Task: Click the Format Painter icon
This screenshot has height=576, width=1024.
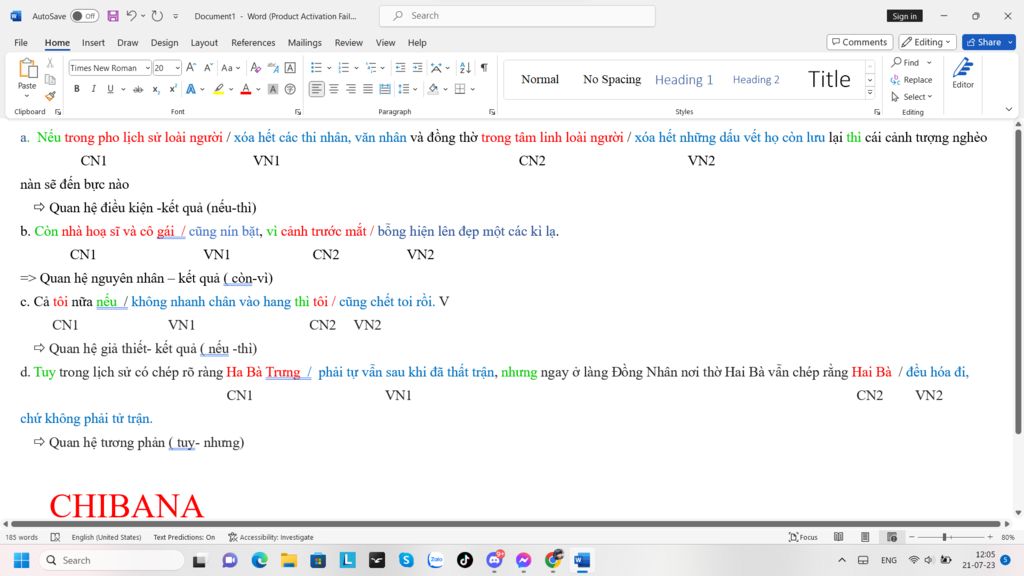Action: pyautogui.click(x=50, y=96)
